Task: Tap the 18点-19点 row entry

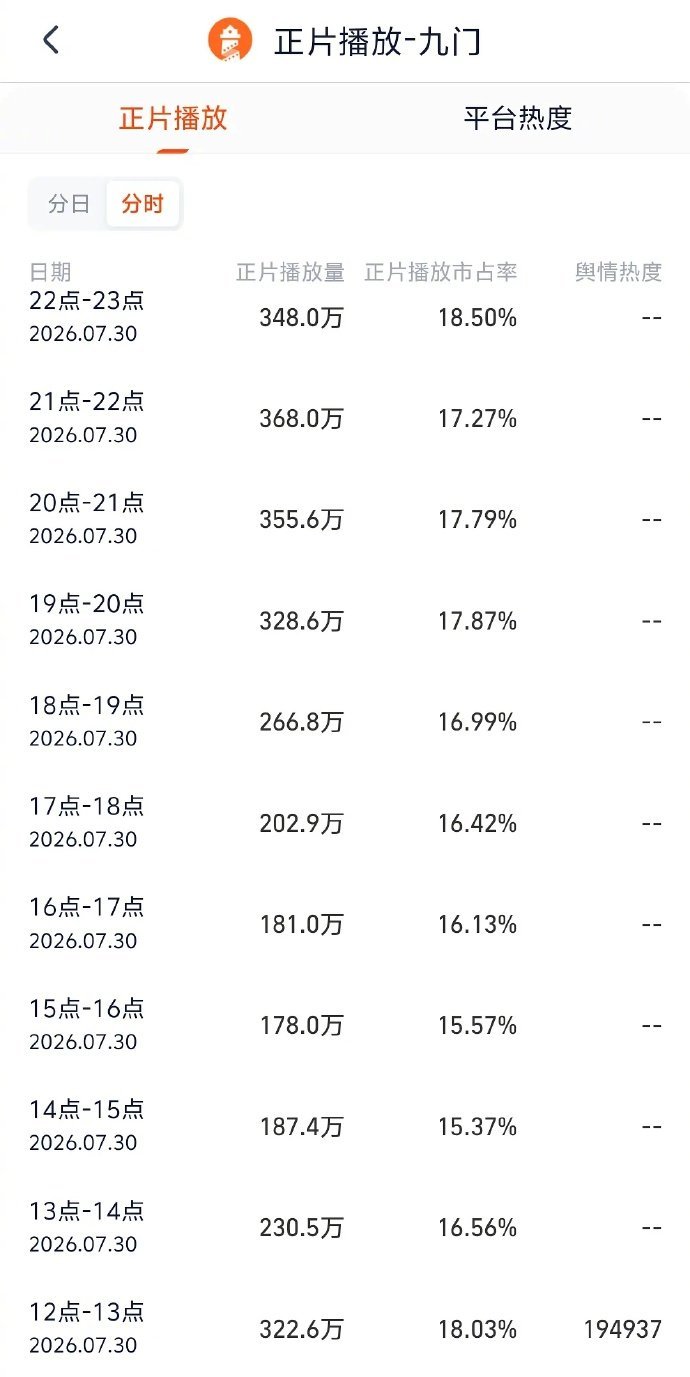Action: pos(345,722)
